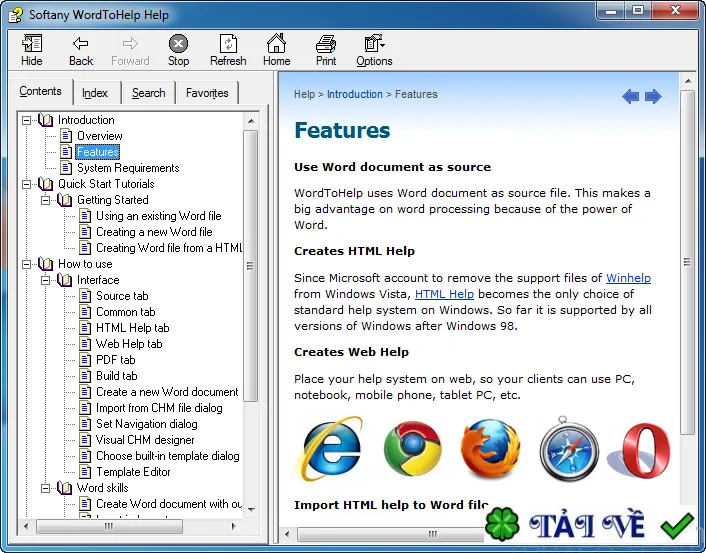Click the Overview page icon
This screenshot has width=706, height=553.
[66, 136]
